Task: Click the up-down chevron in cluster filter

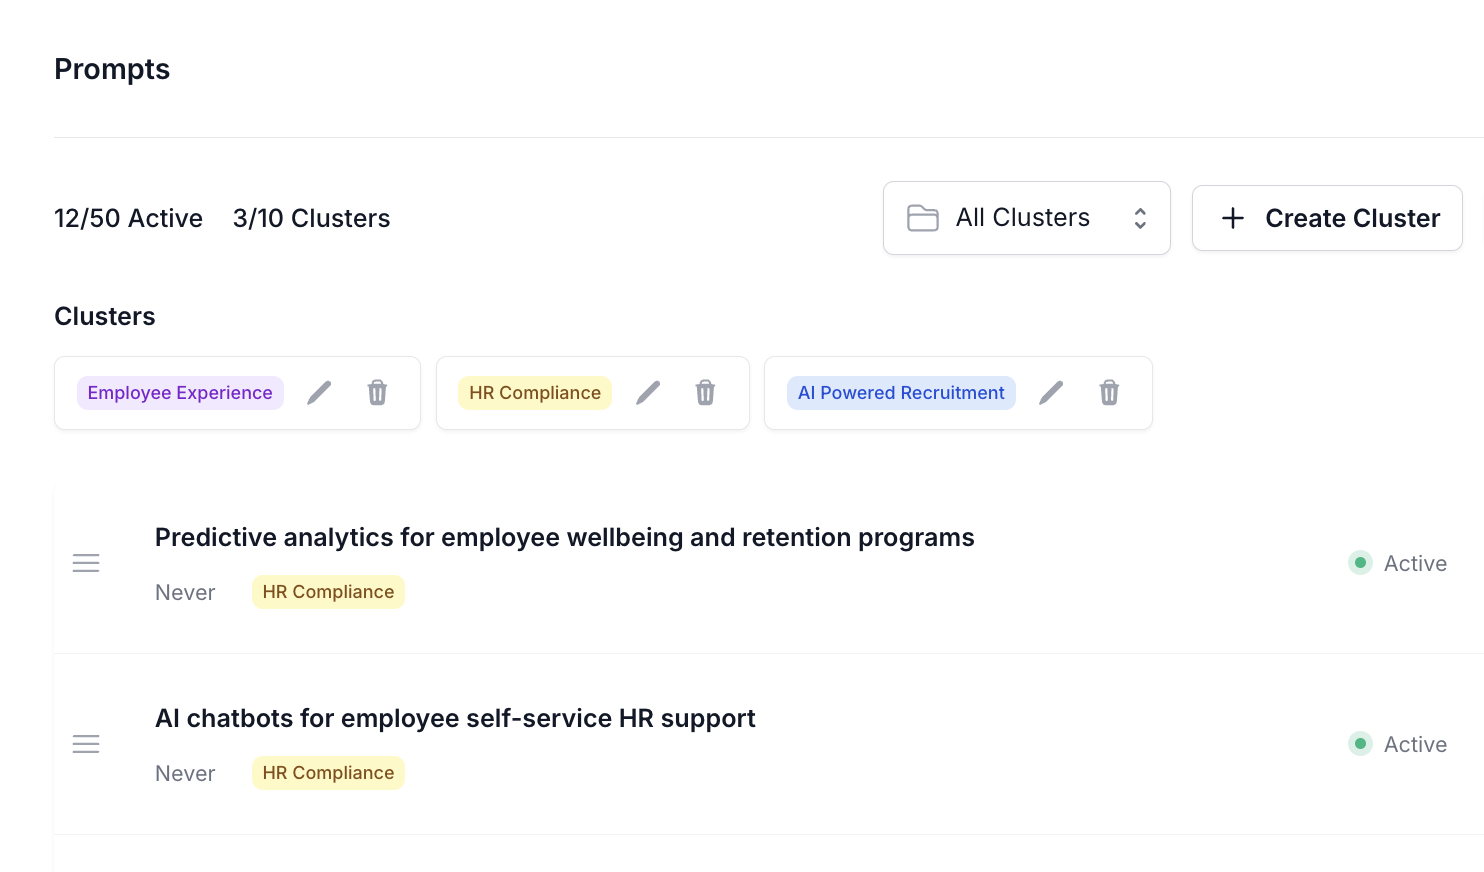Action: click(x=1140, y=218)
